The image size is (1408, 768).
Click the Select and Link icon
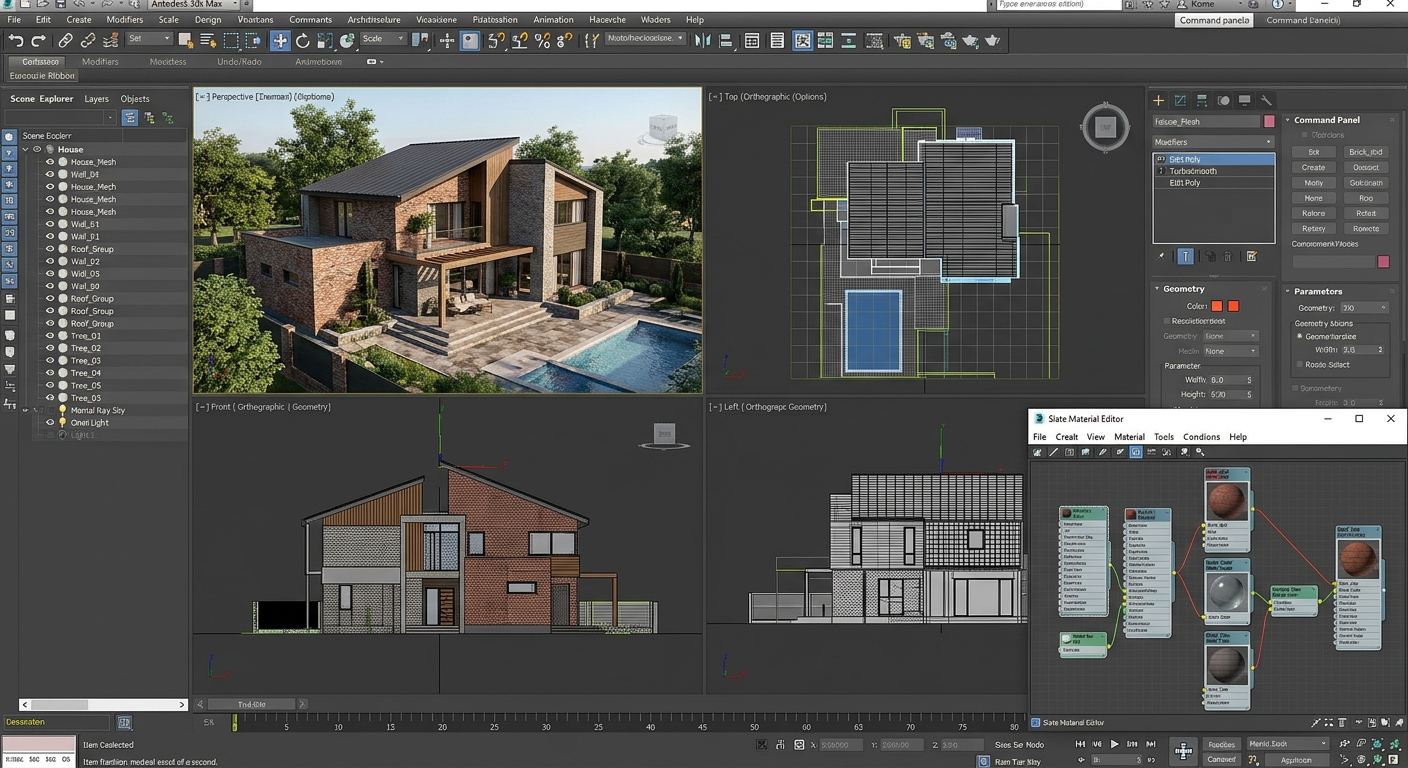click(x=66, y=40)
